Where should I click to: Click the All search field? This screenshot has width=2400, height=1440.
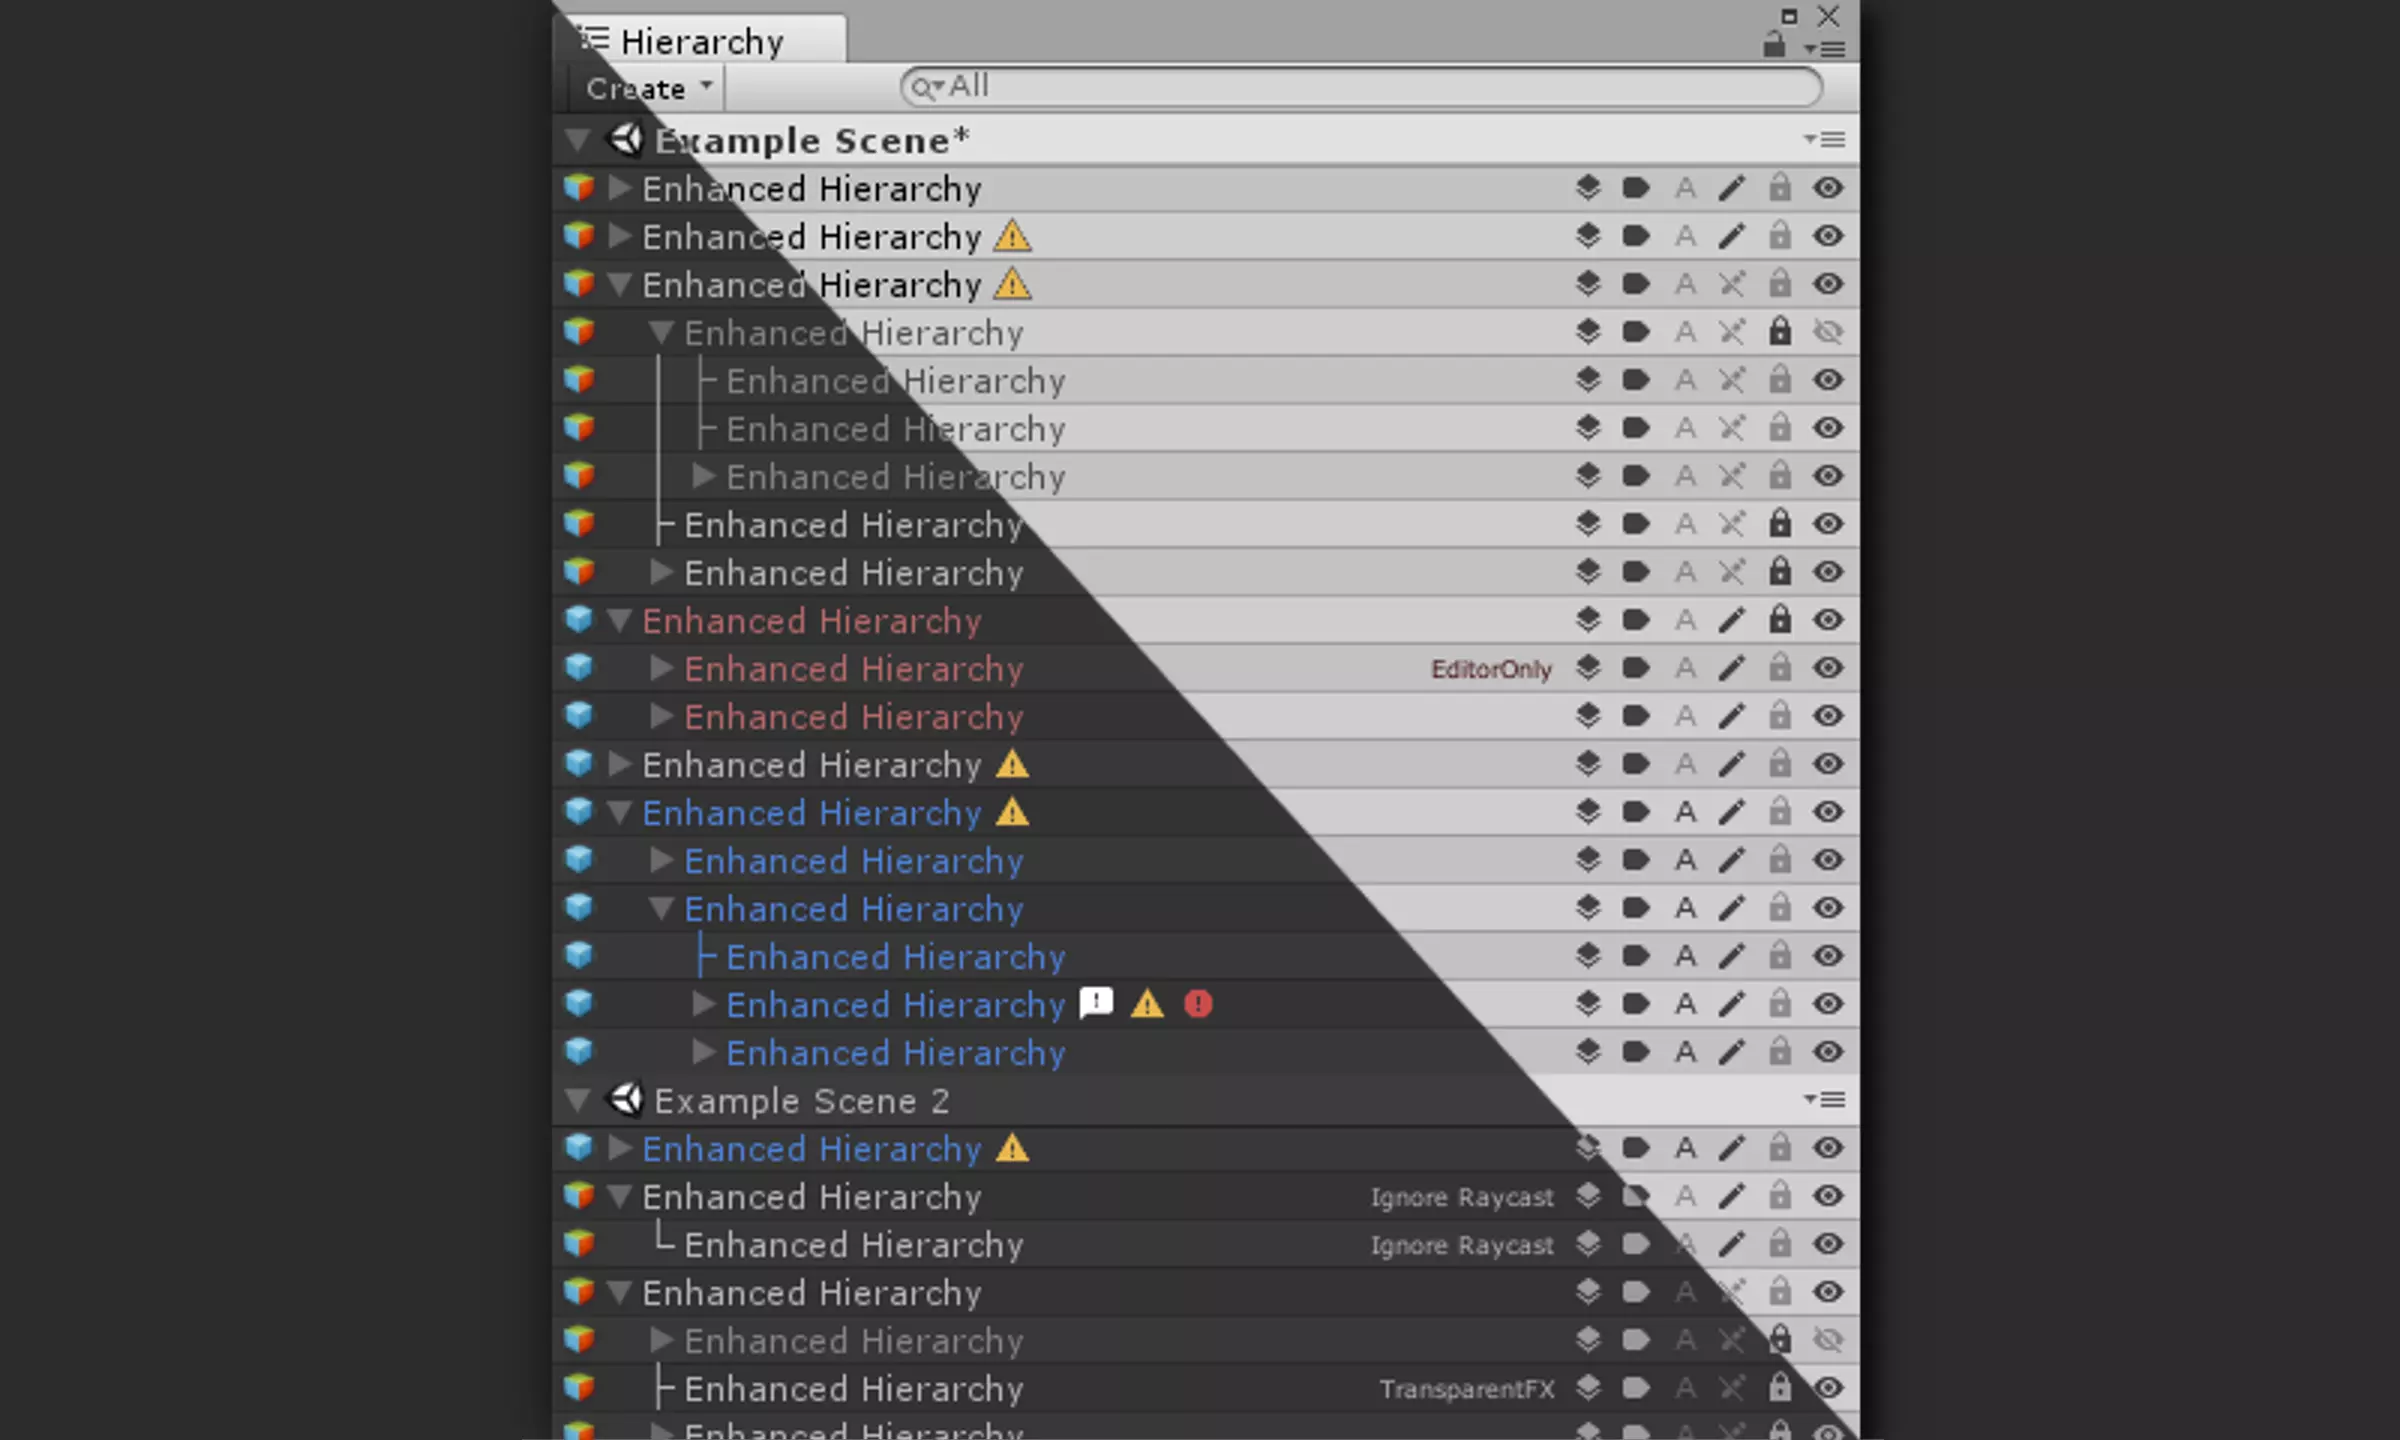click(1361, 87)
